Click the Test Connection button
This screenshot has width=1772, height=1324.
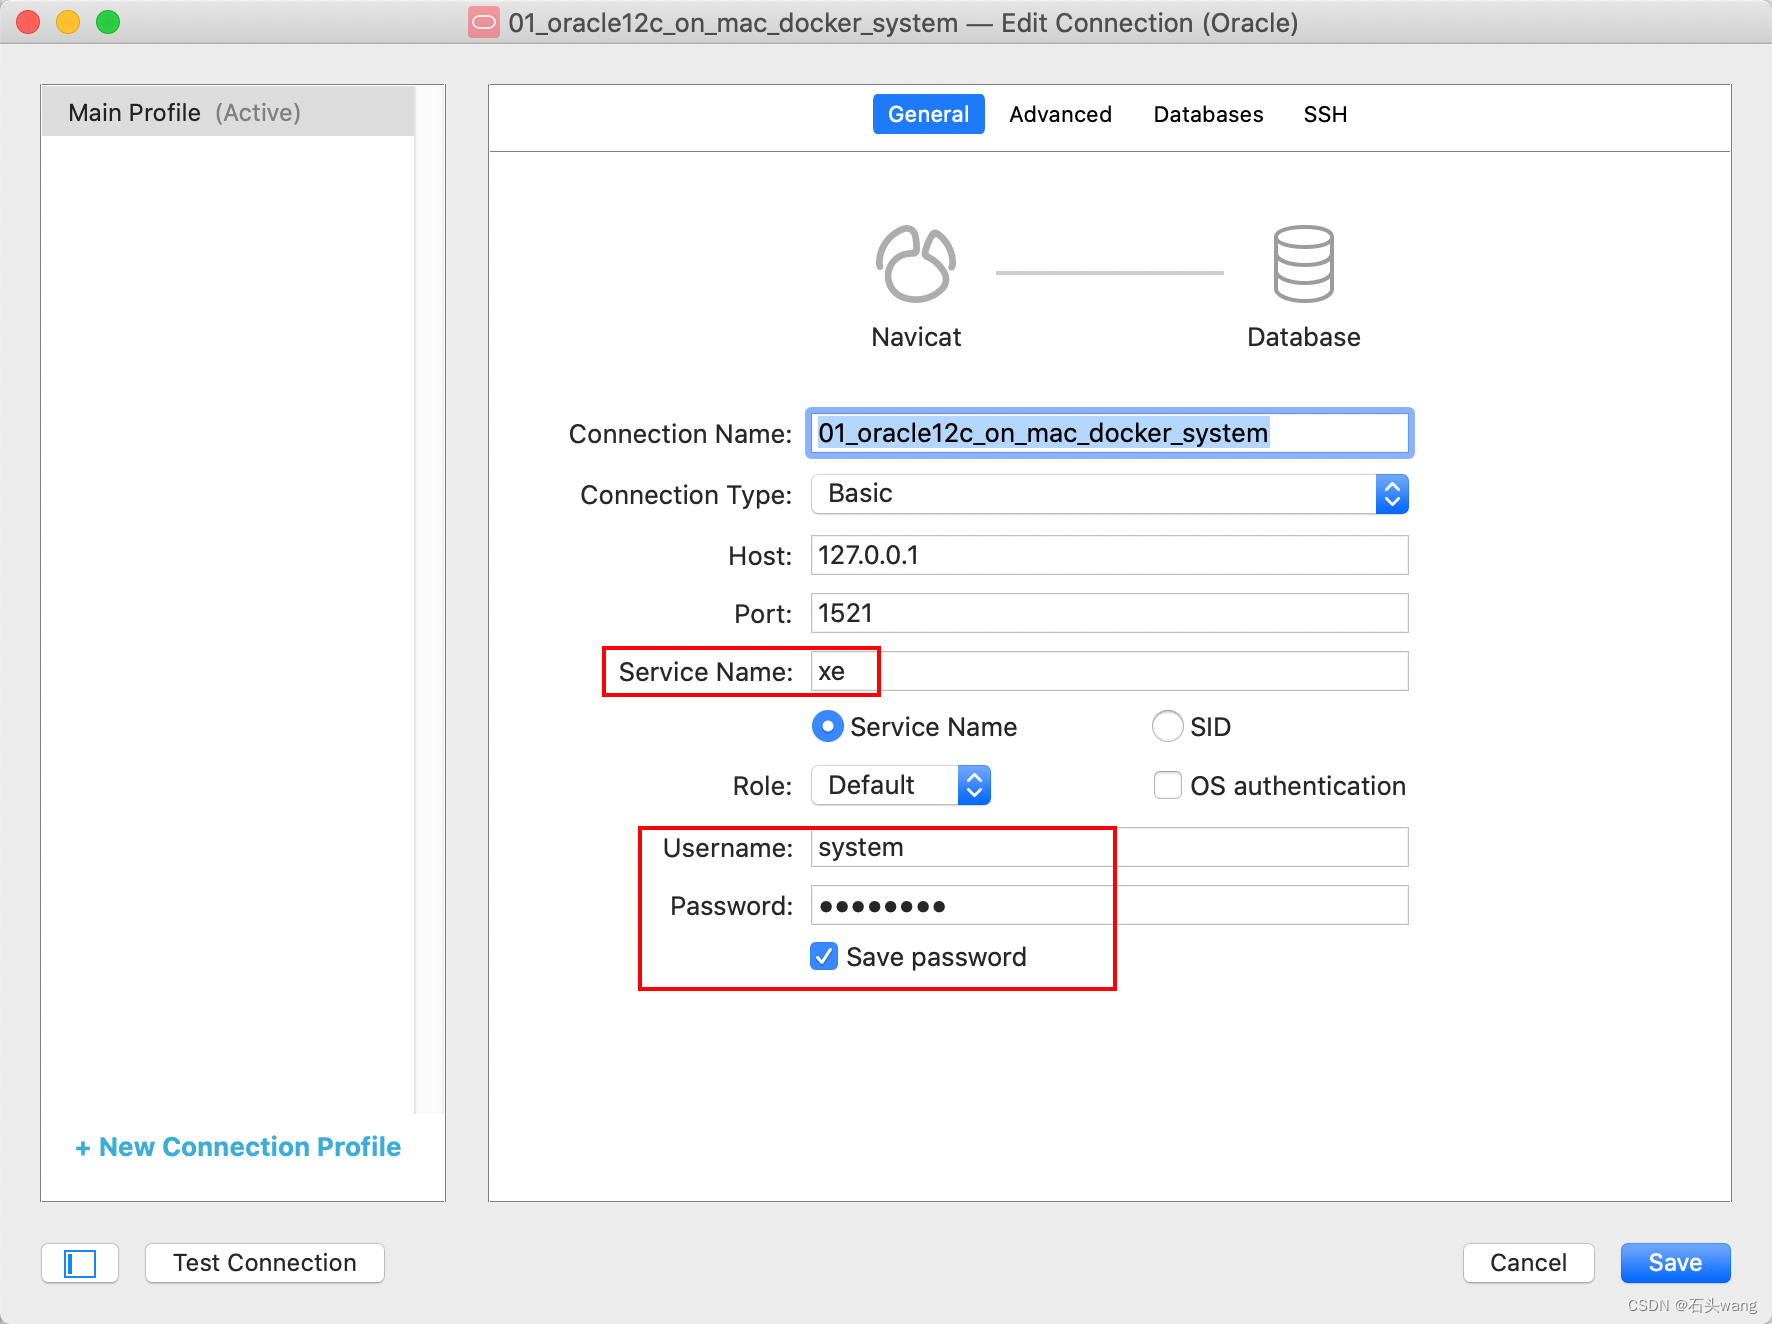pyautogui.click(x=265, y=1263)
